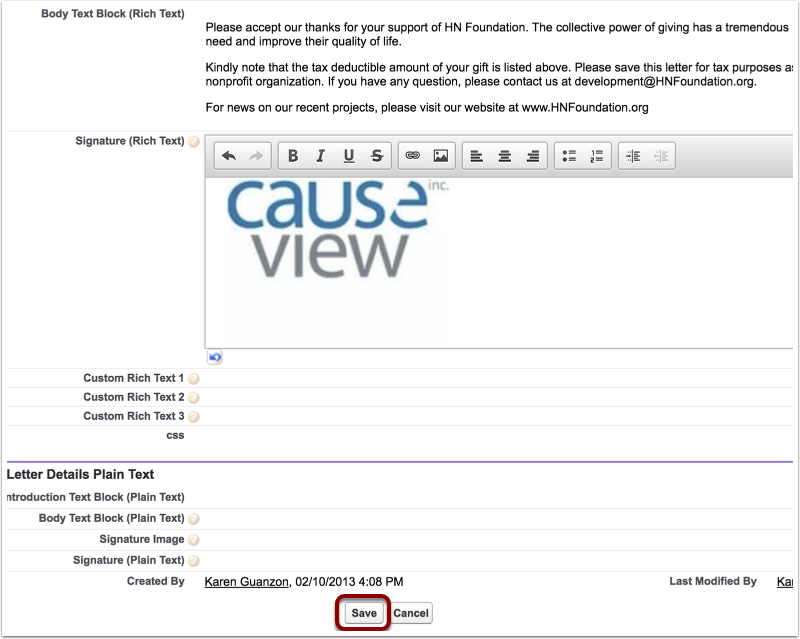
Task: Click the Body Text Block paragraph about HN Foundation support
Action: [x=497, y=34]
